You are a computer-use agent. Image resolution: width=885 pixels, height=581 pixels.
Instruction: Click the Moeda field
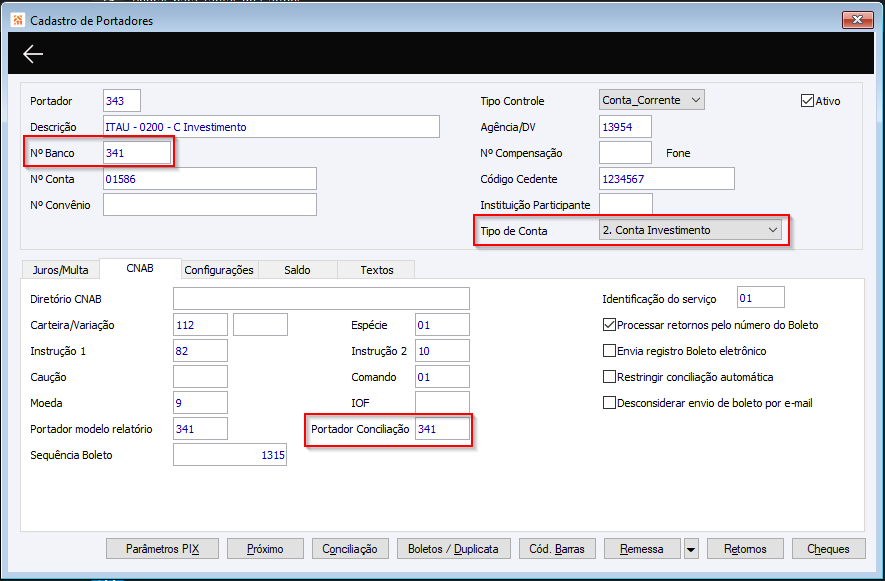[200, 403]
